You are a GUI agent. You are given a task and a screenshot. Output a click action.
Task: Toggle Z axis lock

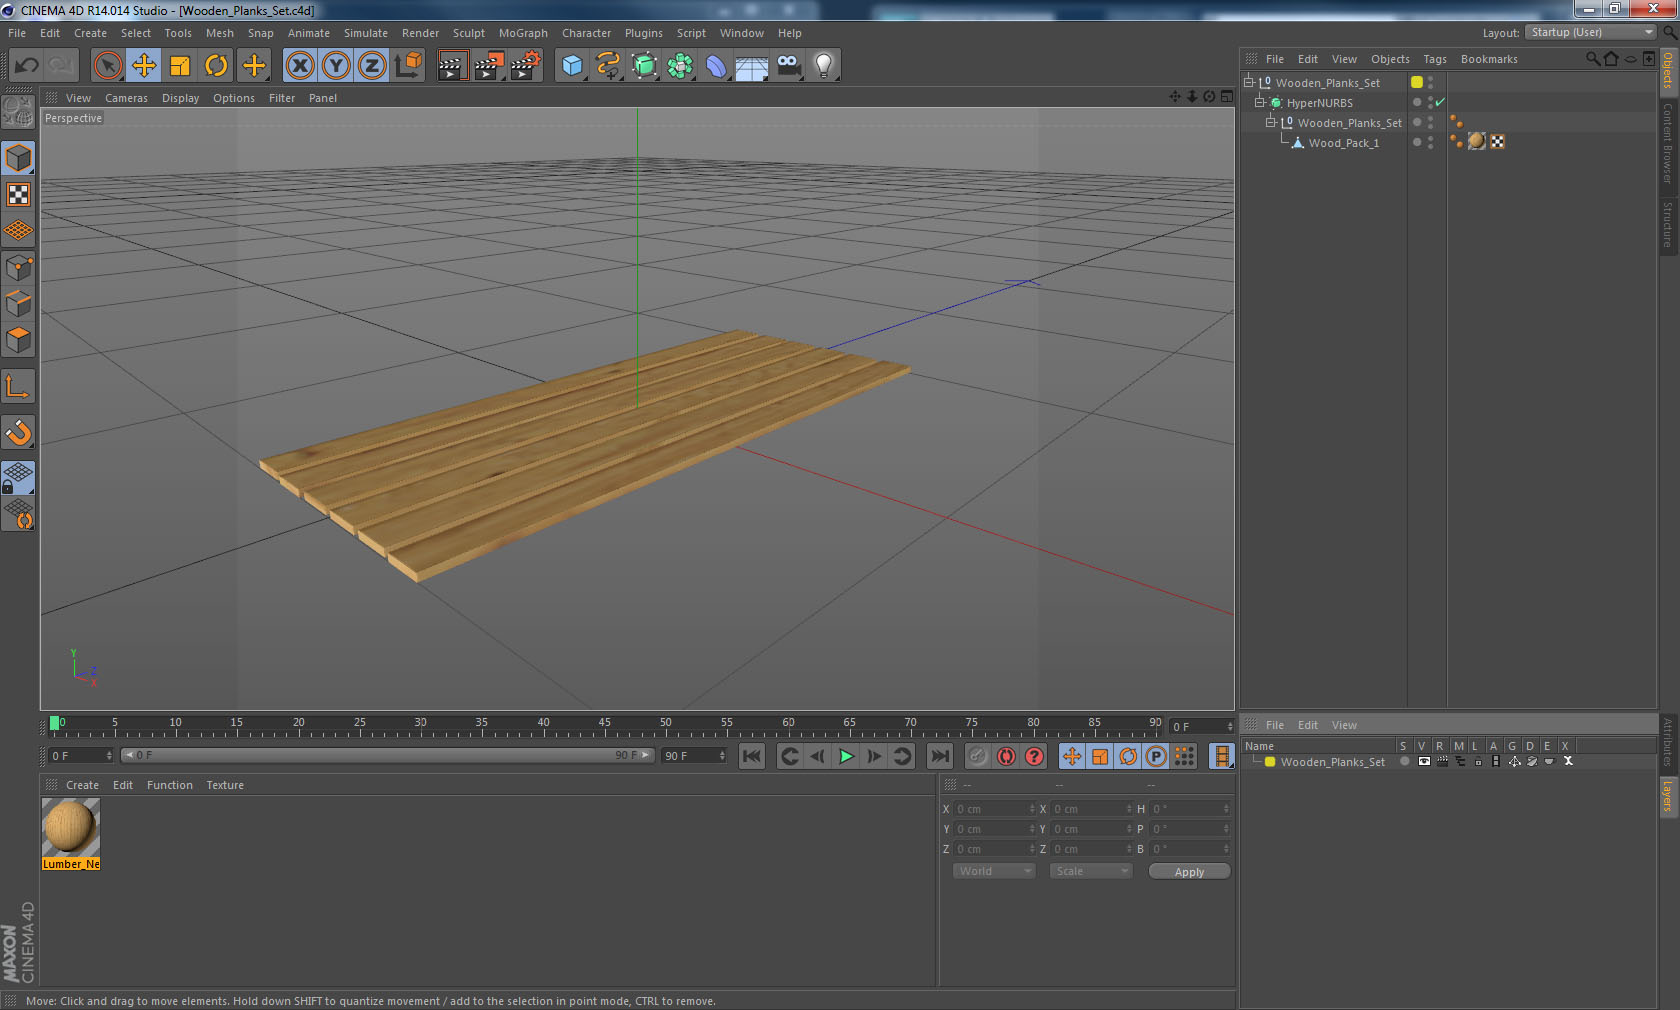[372, 66]
